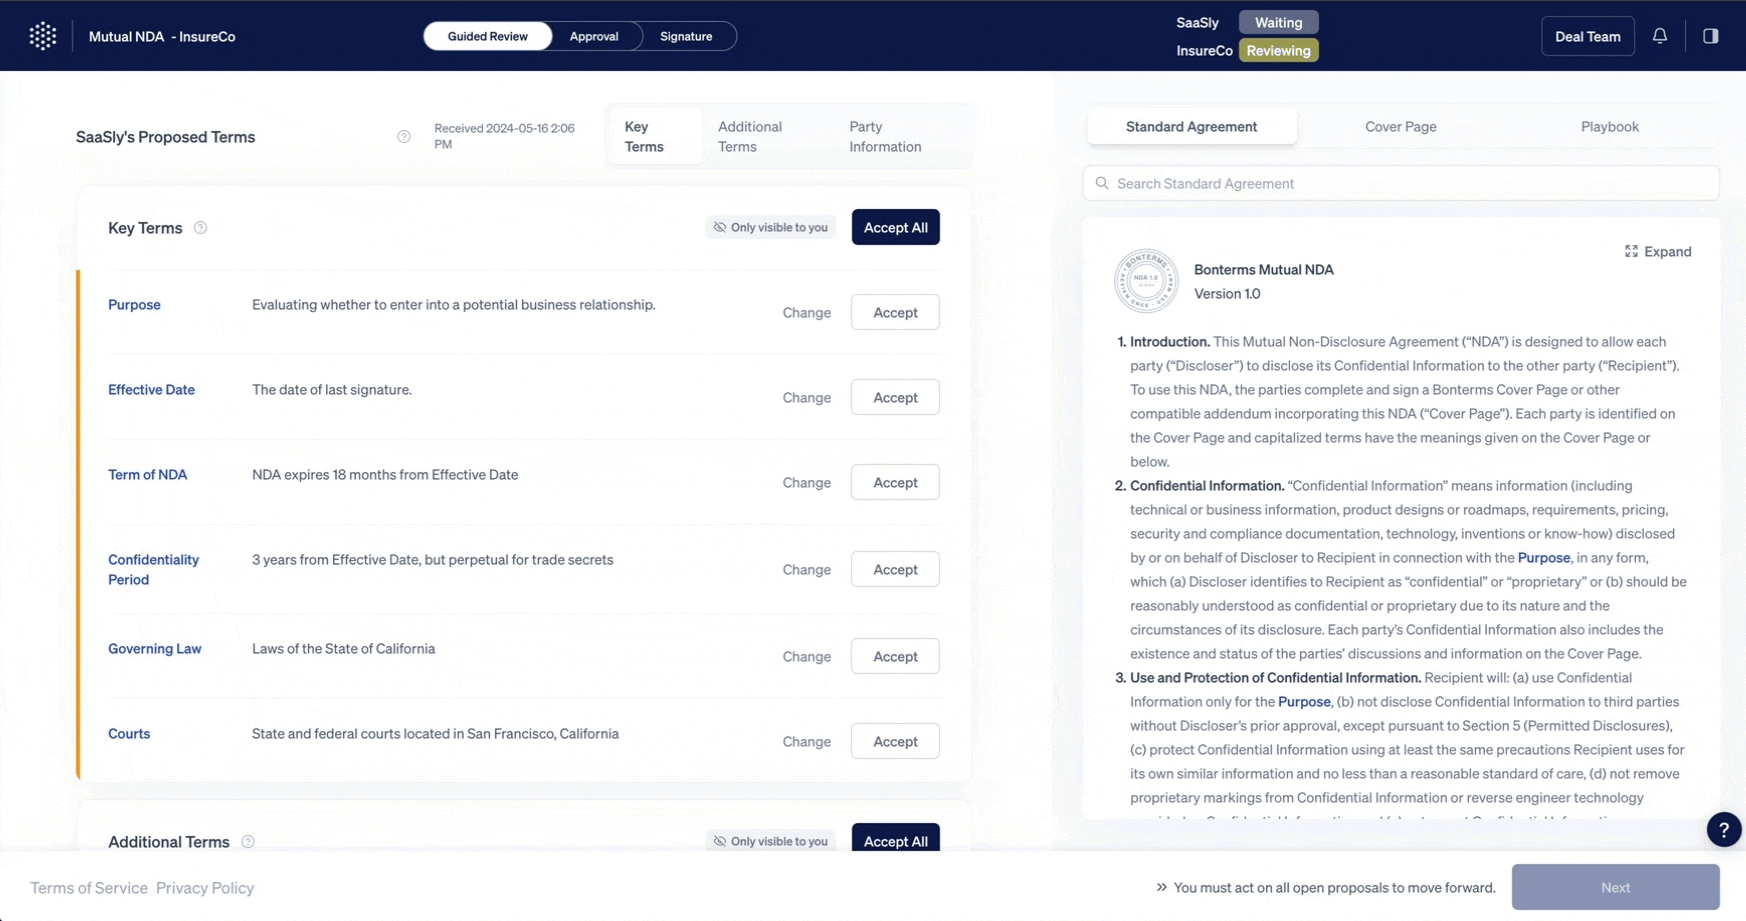Open the Playbook tab
The height and width of the screenshot is (921, 1746).
[x=1609, y=127]
